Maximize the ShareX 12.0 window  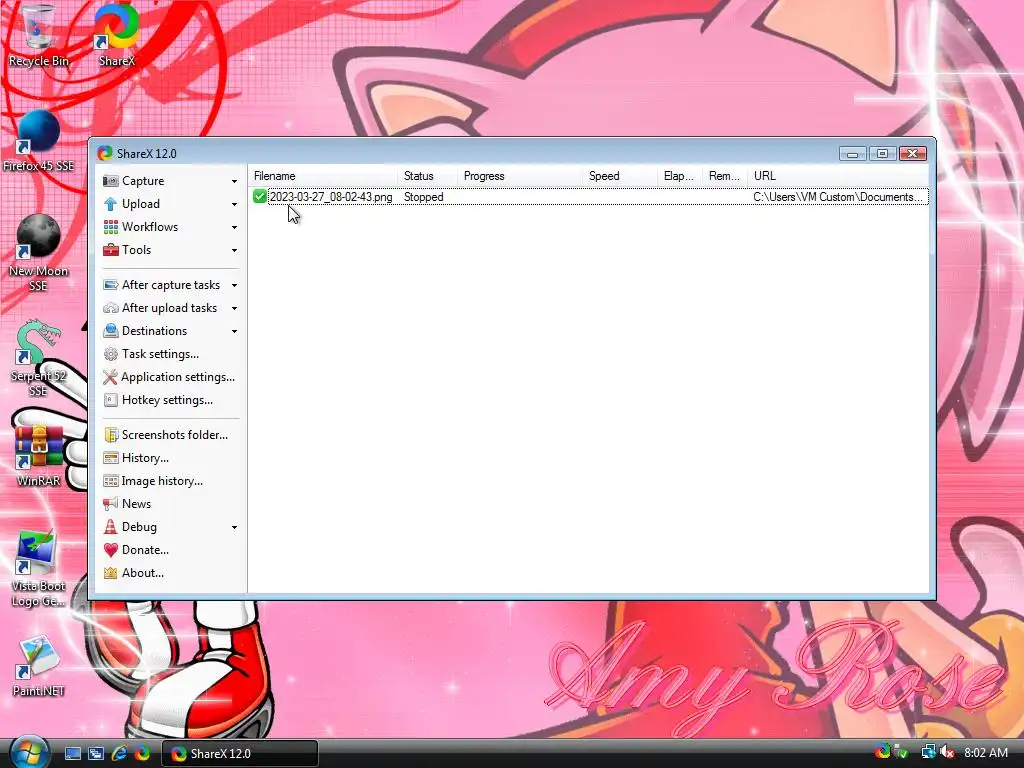(882, 153)
